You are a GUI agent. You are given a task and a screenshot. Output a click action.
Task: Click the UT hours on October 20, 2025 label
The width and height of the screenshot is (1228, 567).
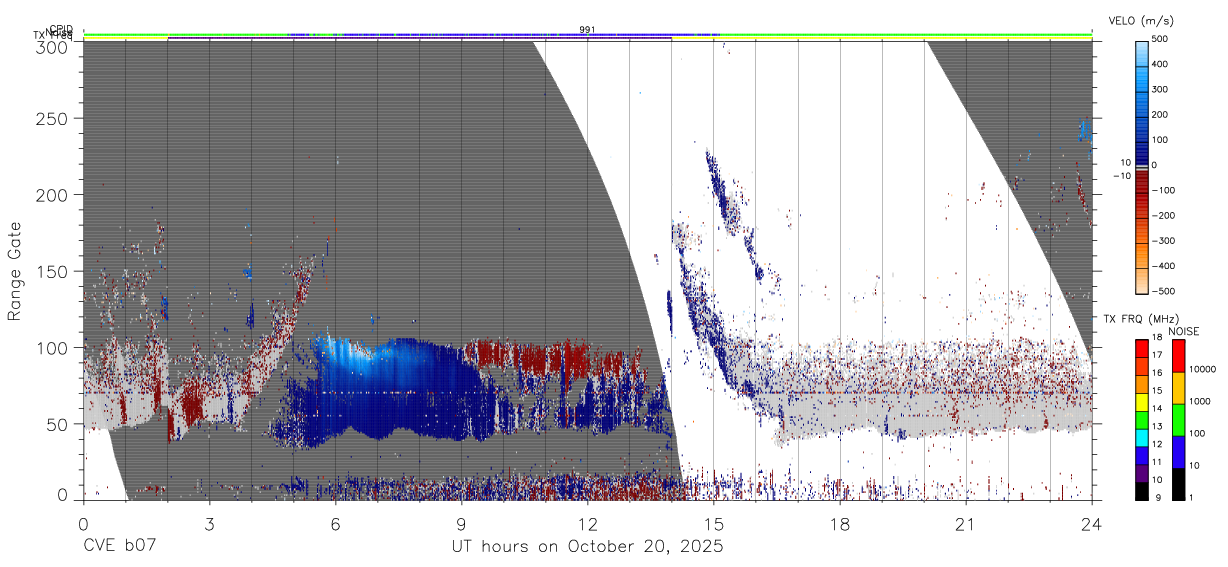(587, 547)
